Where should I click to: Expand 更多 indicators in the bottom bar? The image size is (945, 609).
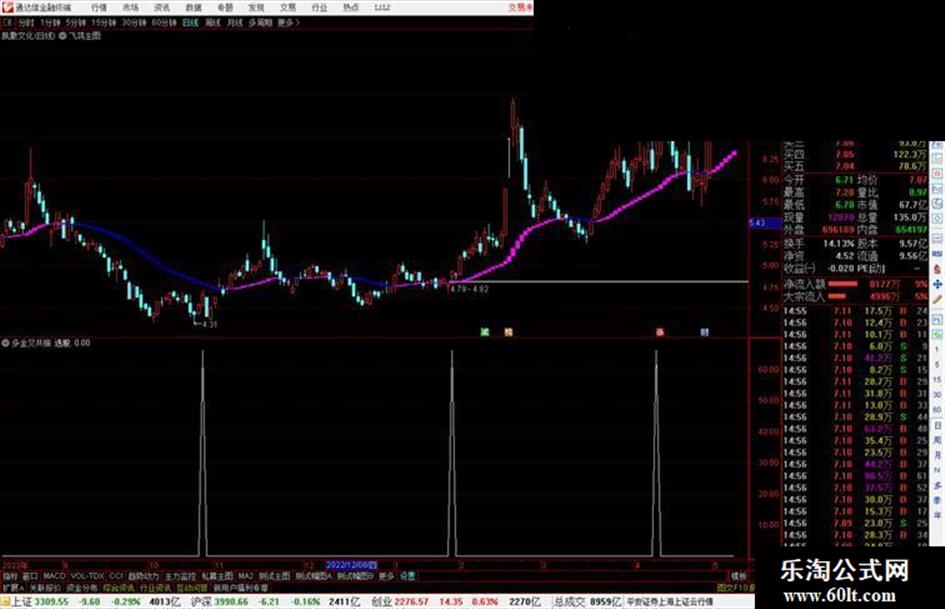point(386,576)
